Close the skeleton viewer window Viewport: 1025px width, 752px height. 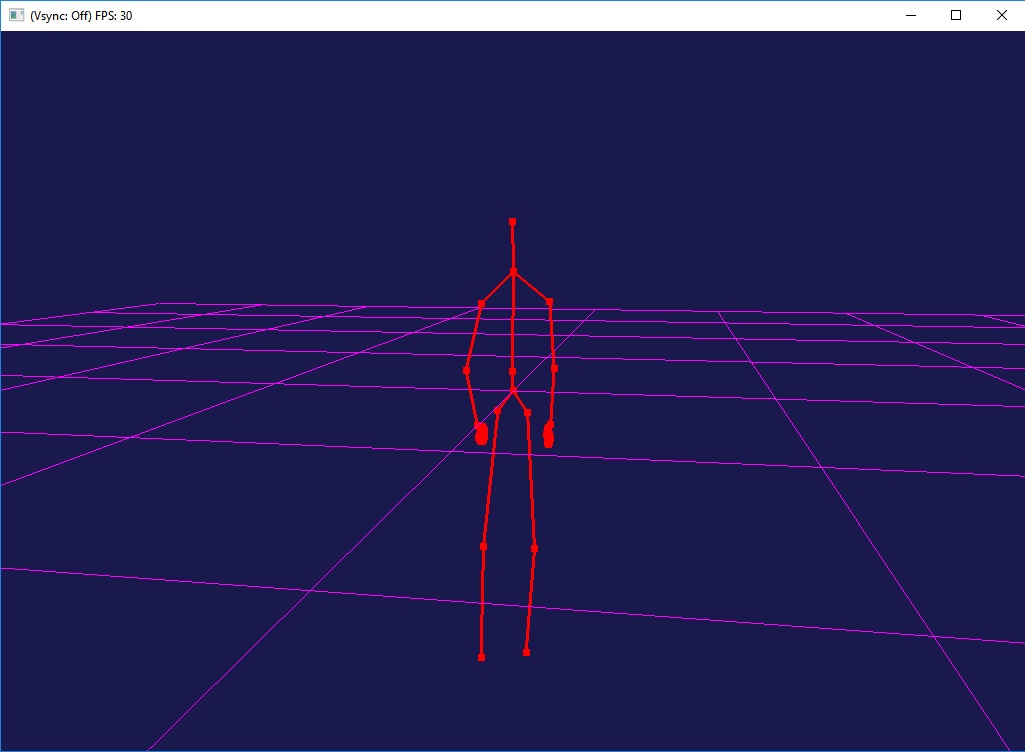tap(1001, 15)
